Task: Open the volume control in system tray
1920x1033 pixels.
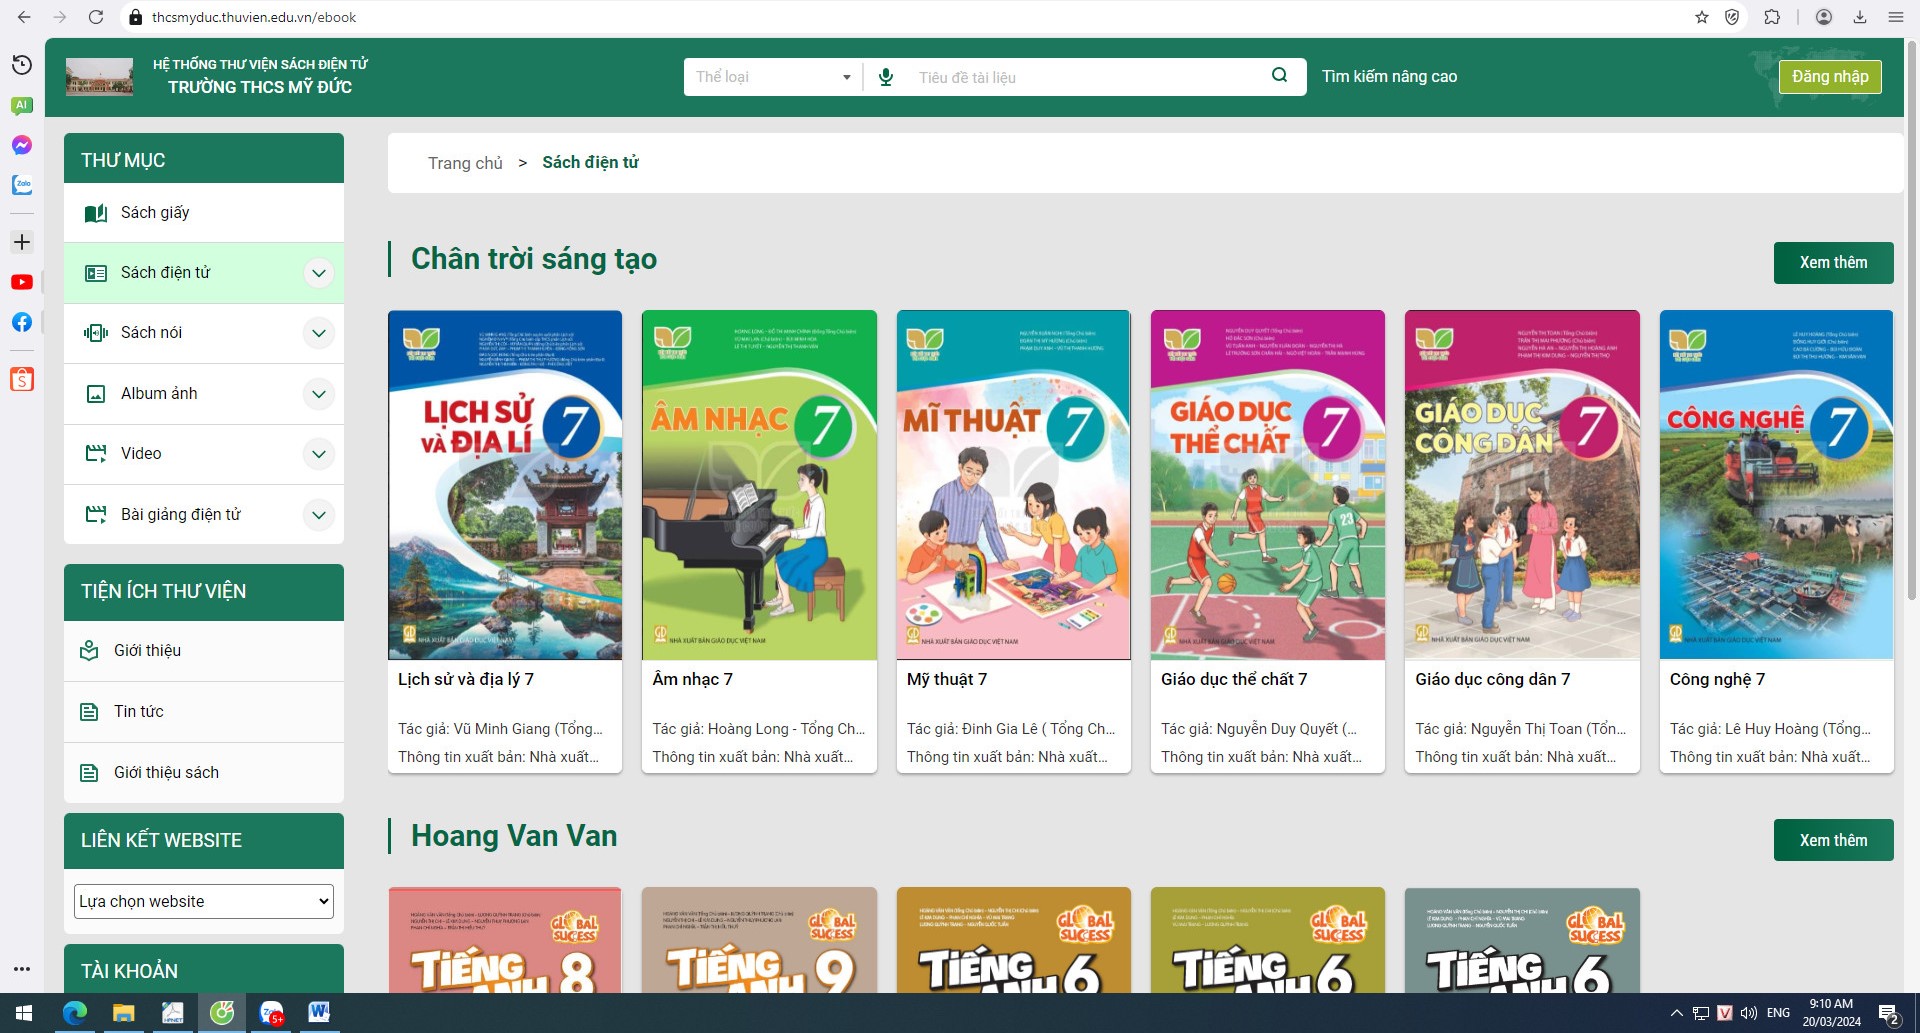Action: click(1748, 1013)
